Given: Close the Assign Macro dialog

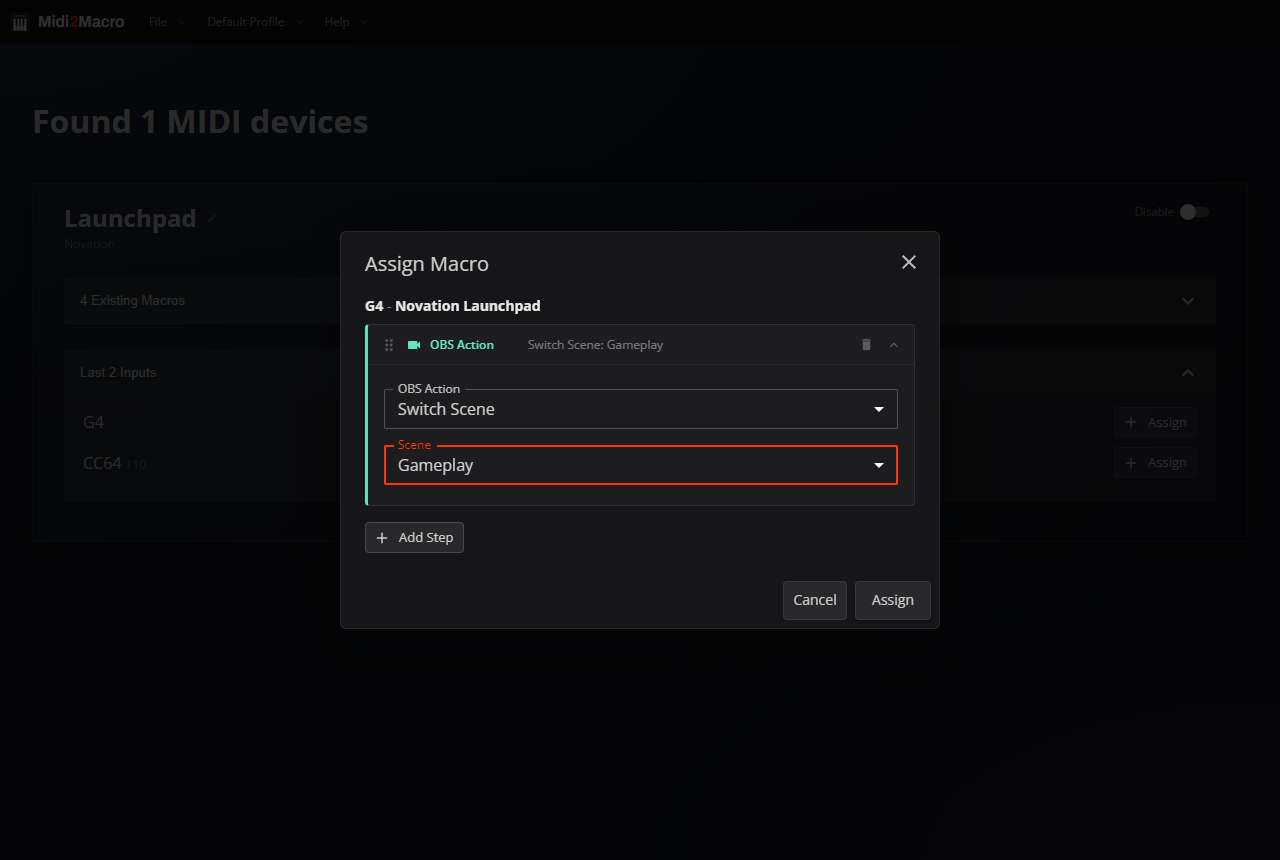Looking at the screenshot, I should [909, 262].
